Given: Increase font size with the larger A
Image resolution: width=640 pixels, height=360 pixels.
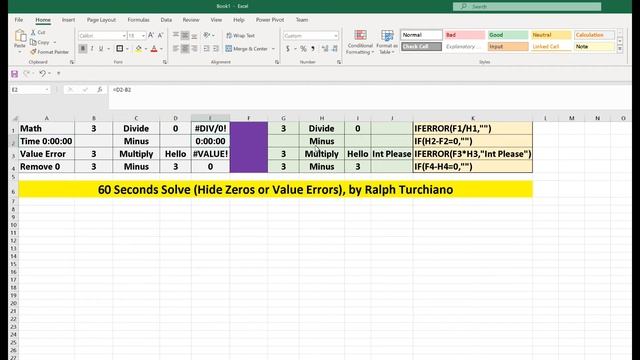Looking at the screenshot, I should point(151,36).
